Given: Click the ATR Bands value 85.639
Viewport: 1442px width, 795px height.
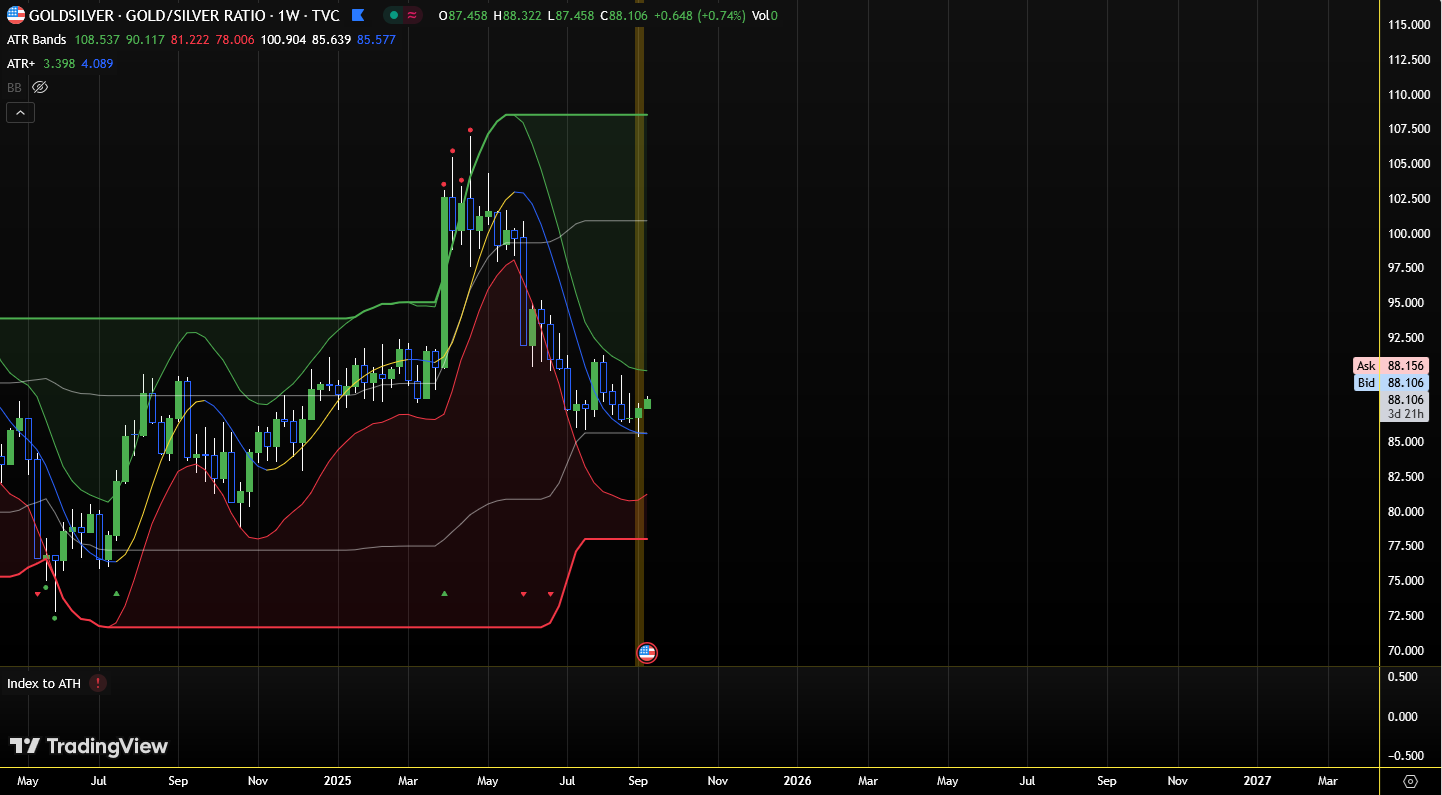Looking at the screenshot, I should [x=331, y=40].
